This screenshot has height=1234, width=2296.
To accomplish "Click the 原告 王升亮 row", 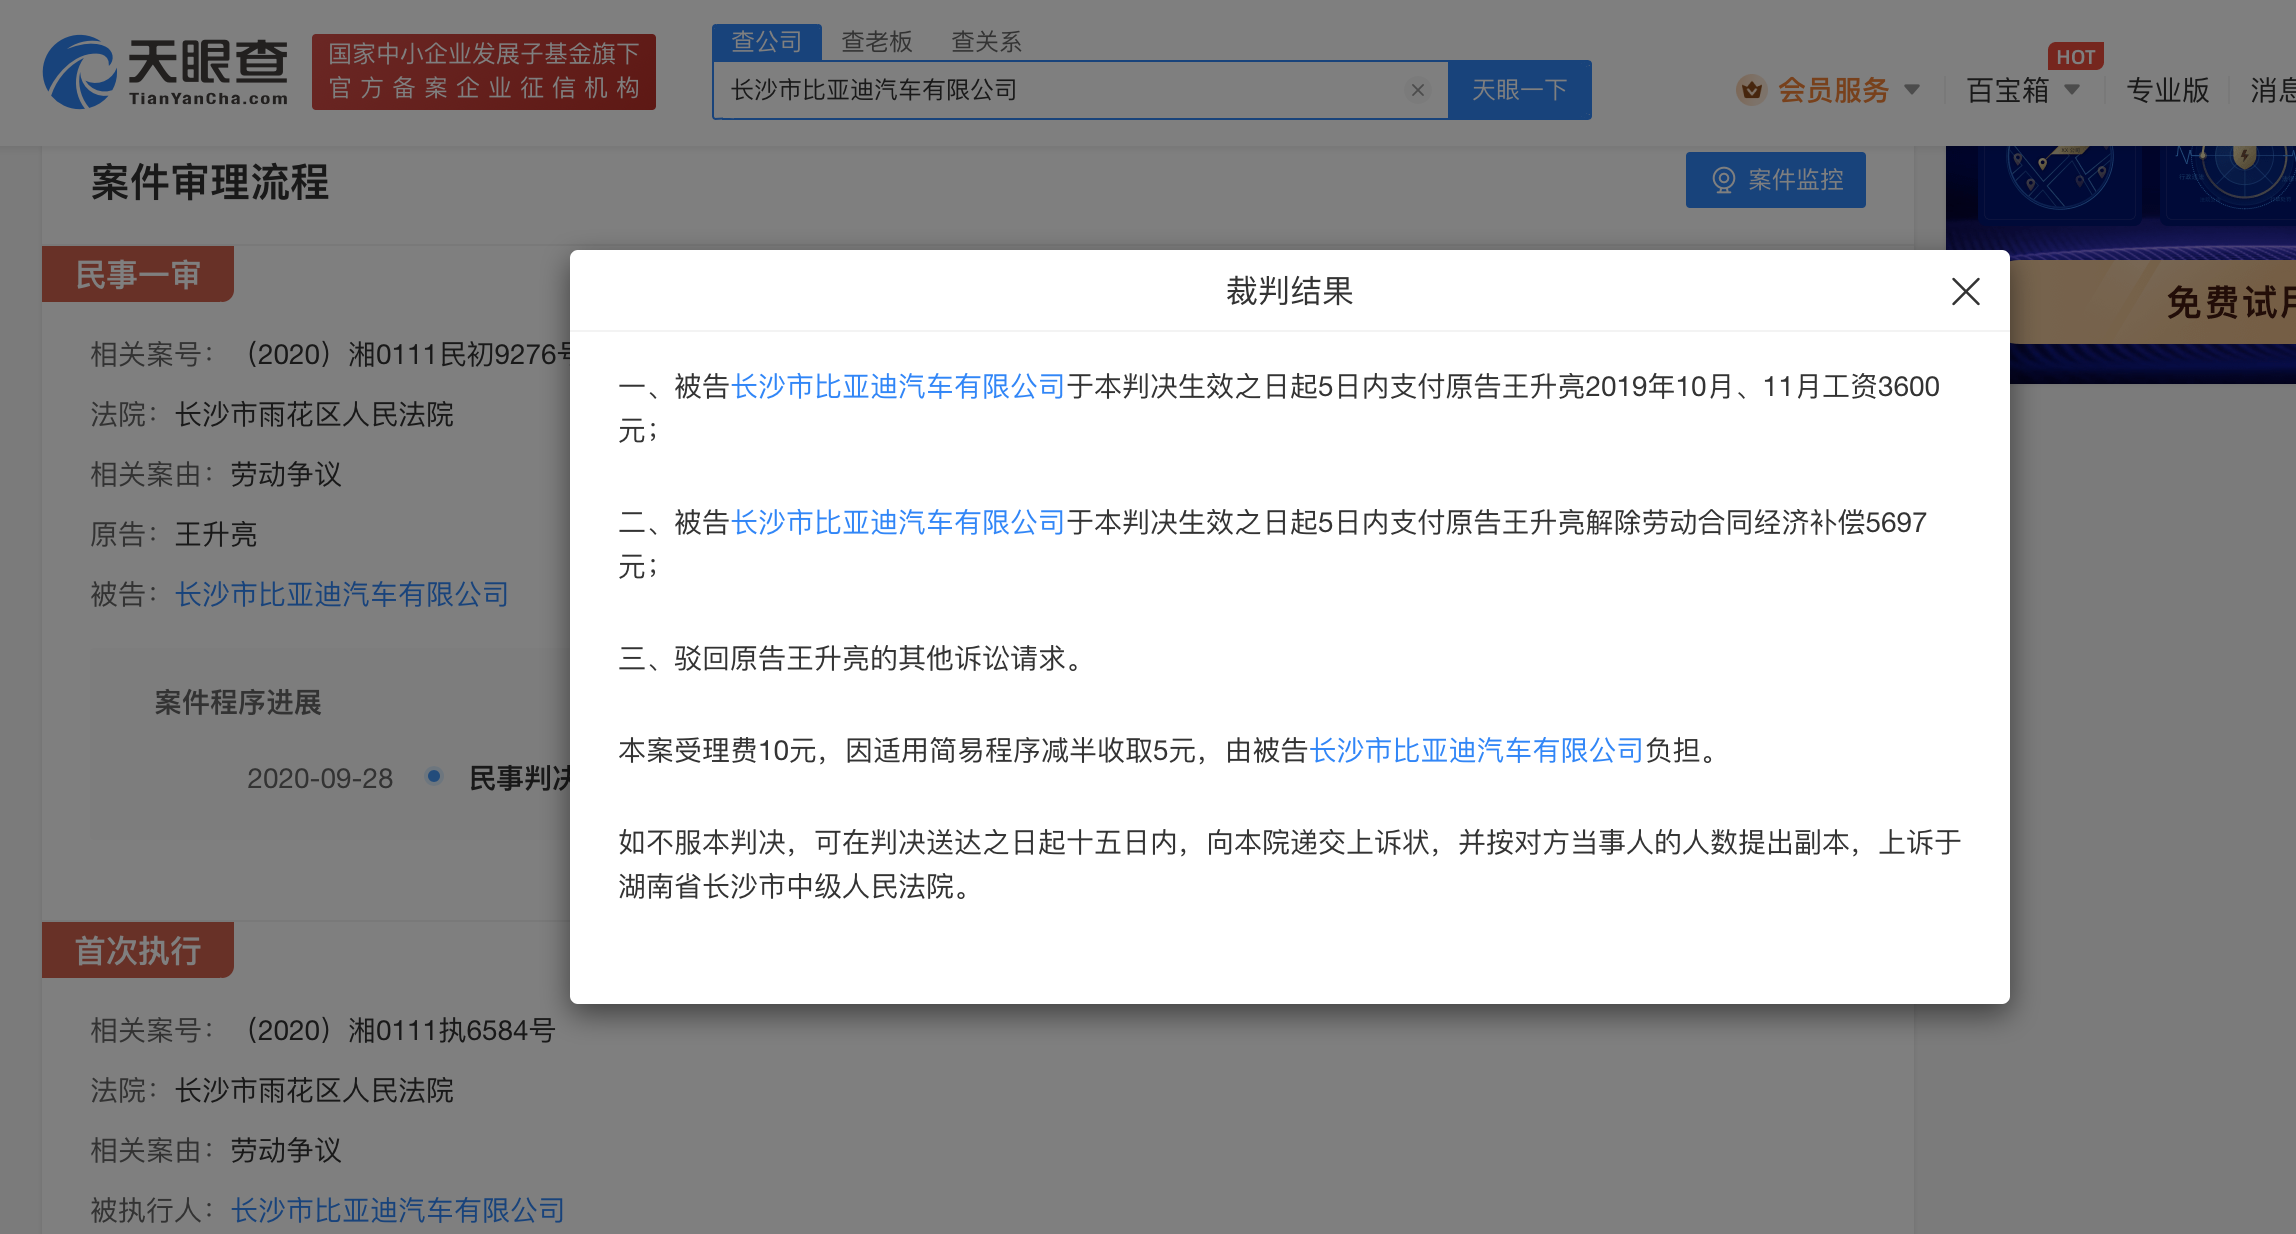I will (x=174, y=535).
